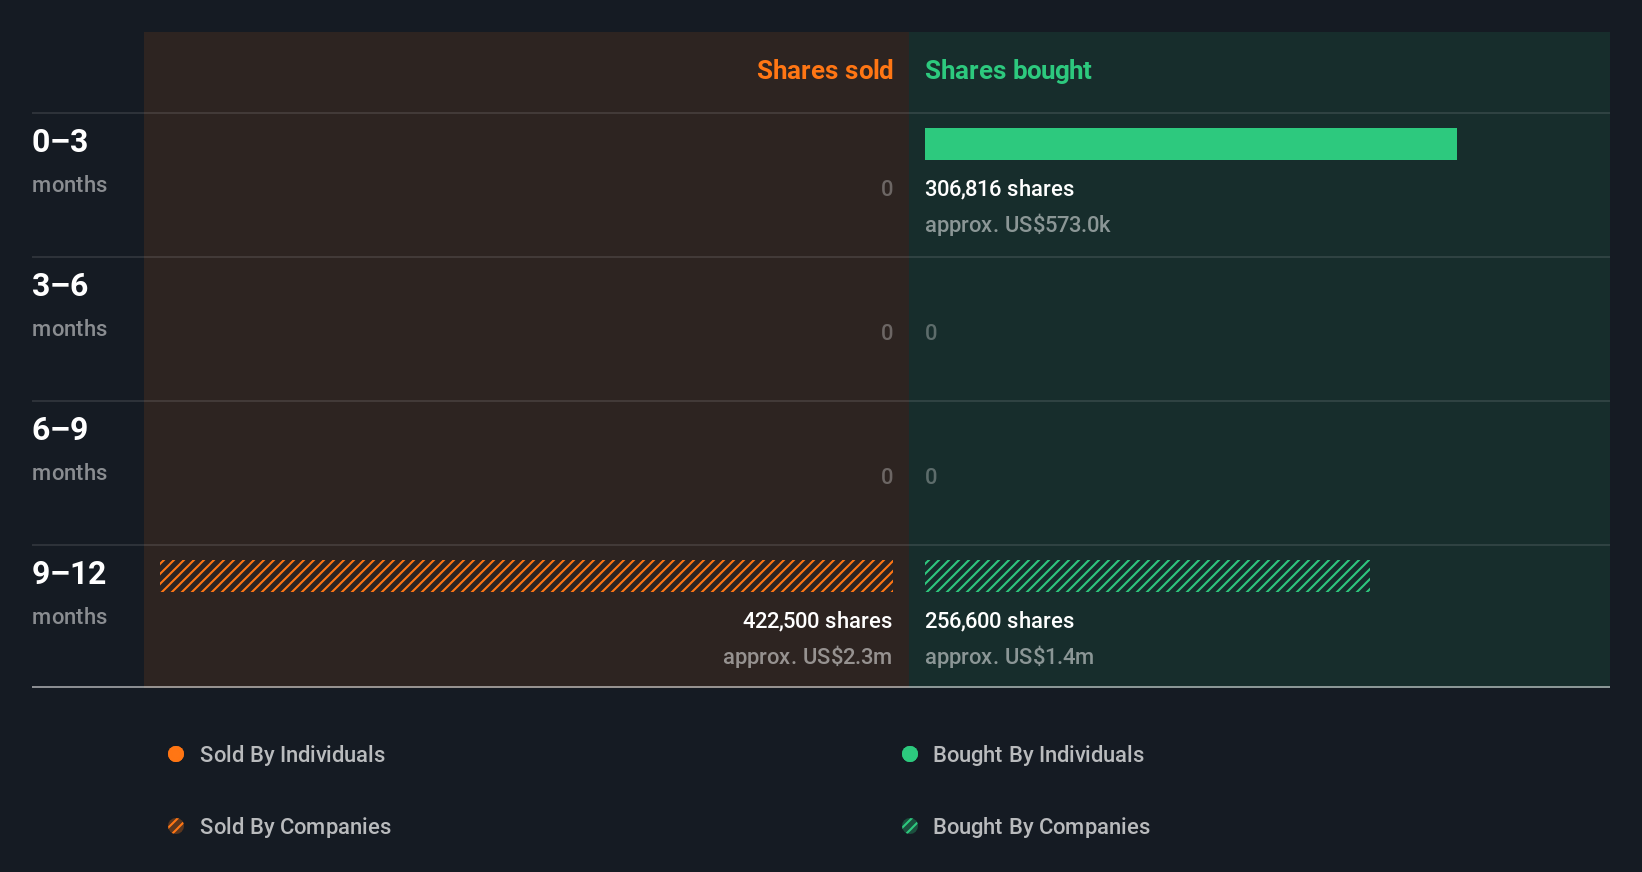Click the 0 sold value in 3–6 months row
The image size is (1642, 872).
pyautogui.click(x=887, y=333)
